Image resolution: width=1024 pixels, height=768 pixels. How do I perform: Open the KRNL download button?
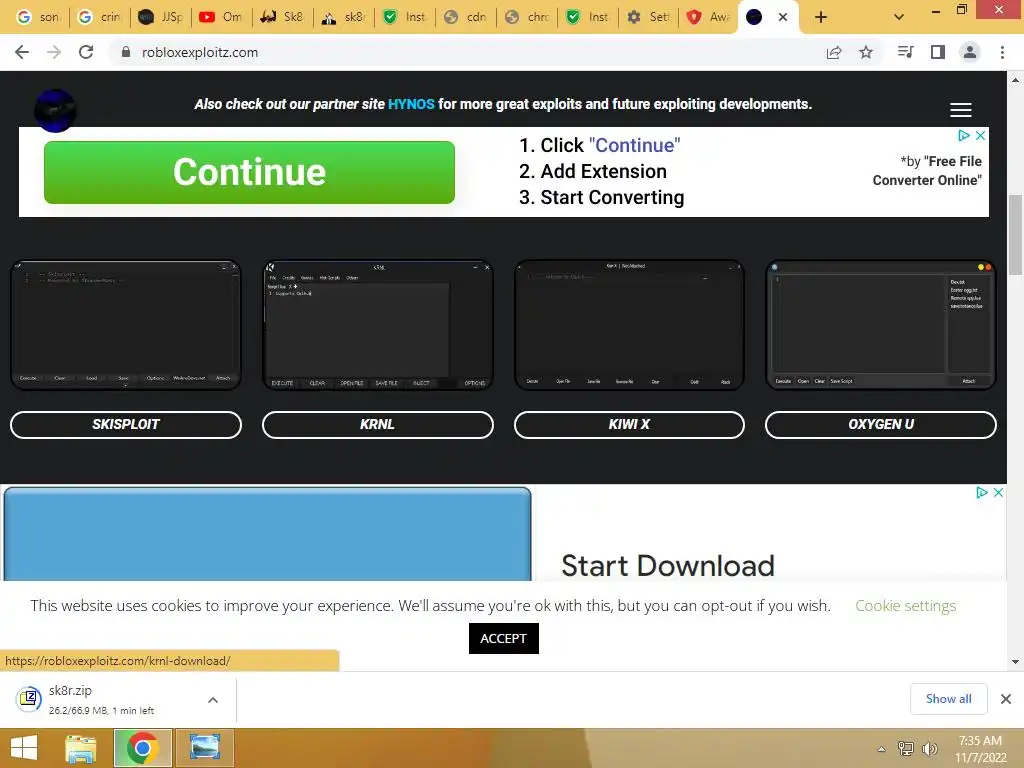pos(377,424)
